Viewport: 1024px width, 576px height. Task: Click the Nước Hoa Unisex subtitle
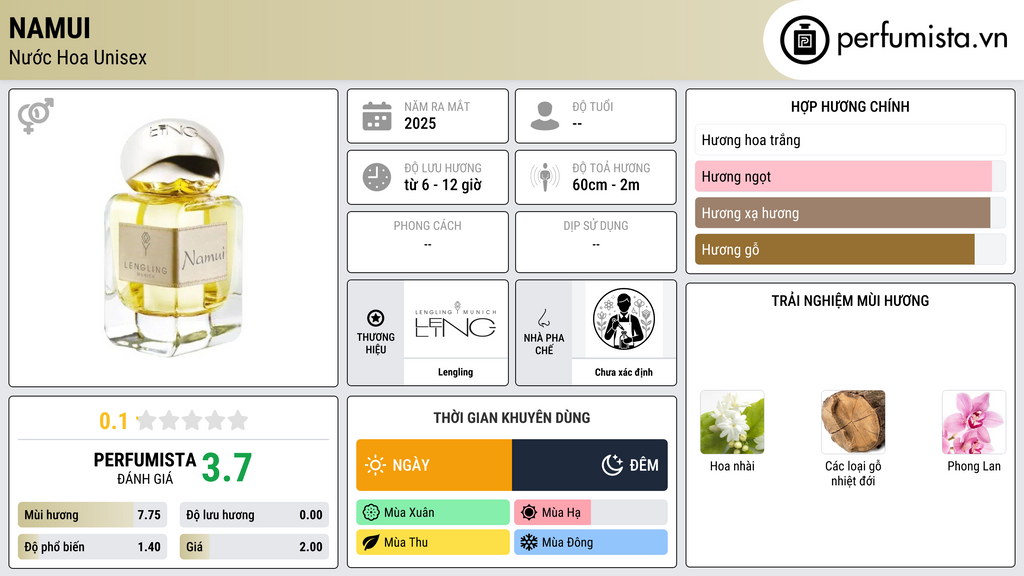point(78,57)
